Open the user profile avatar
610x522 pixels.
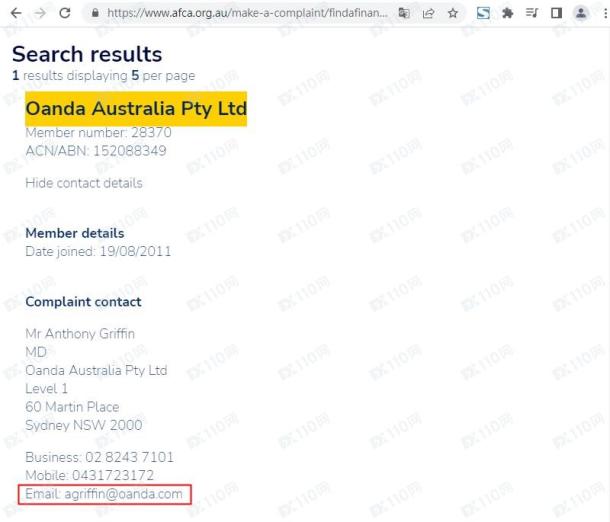580,14
